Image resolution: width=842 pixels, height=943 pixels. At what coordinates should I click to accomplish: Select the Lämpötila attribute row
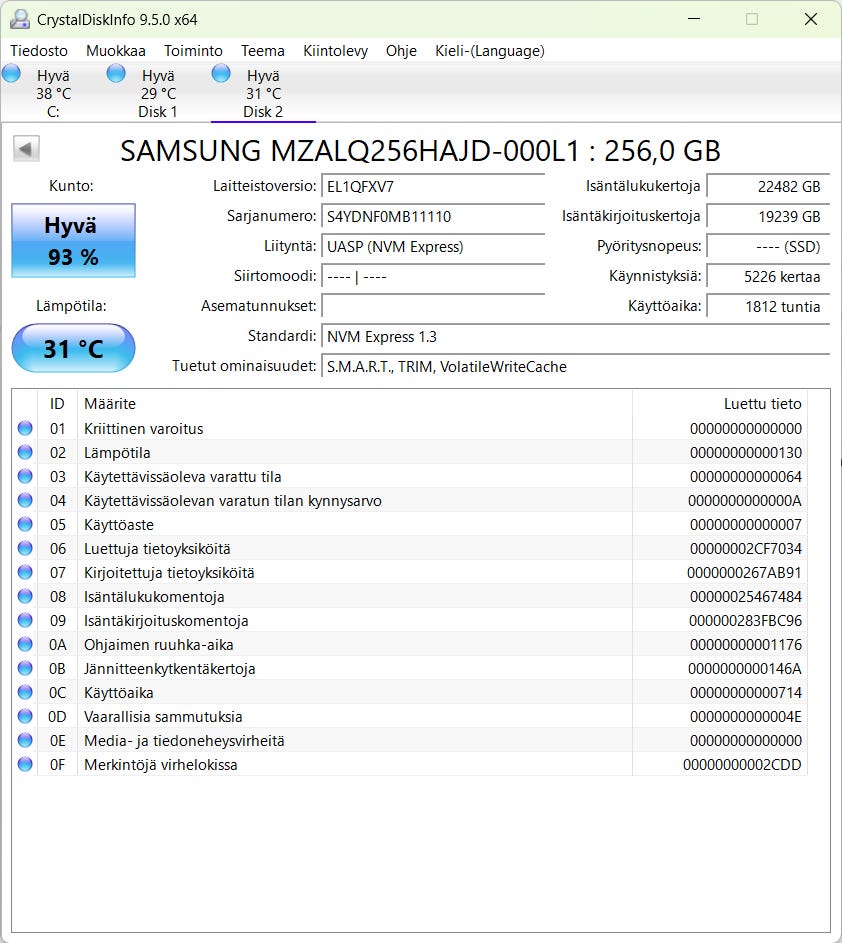300,453
